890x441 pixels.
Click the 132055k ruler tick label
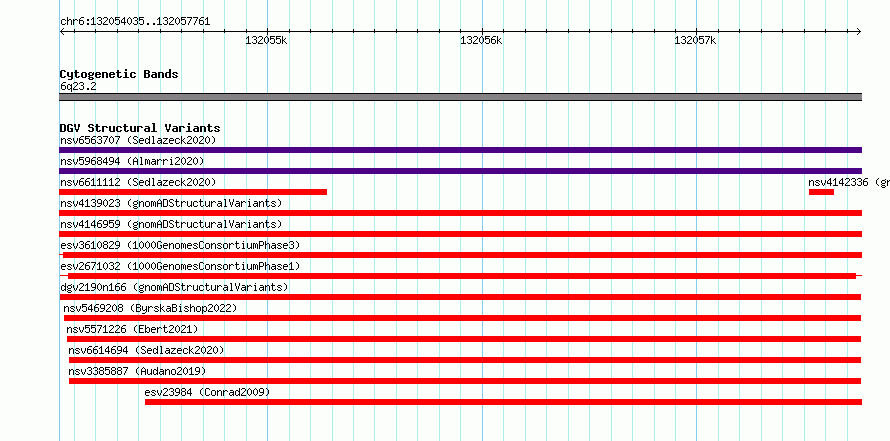[x=266, y=40]
